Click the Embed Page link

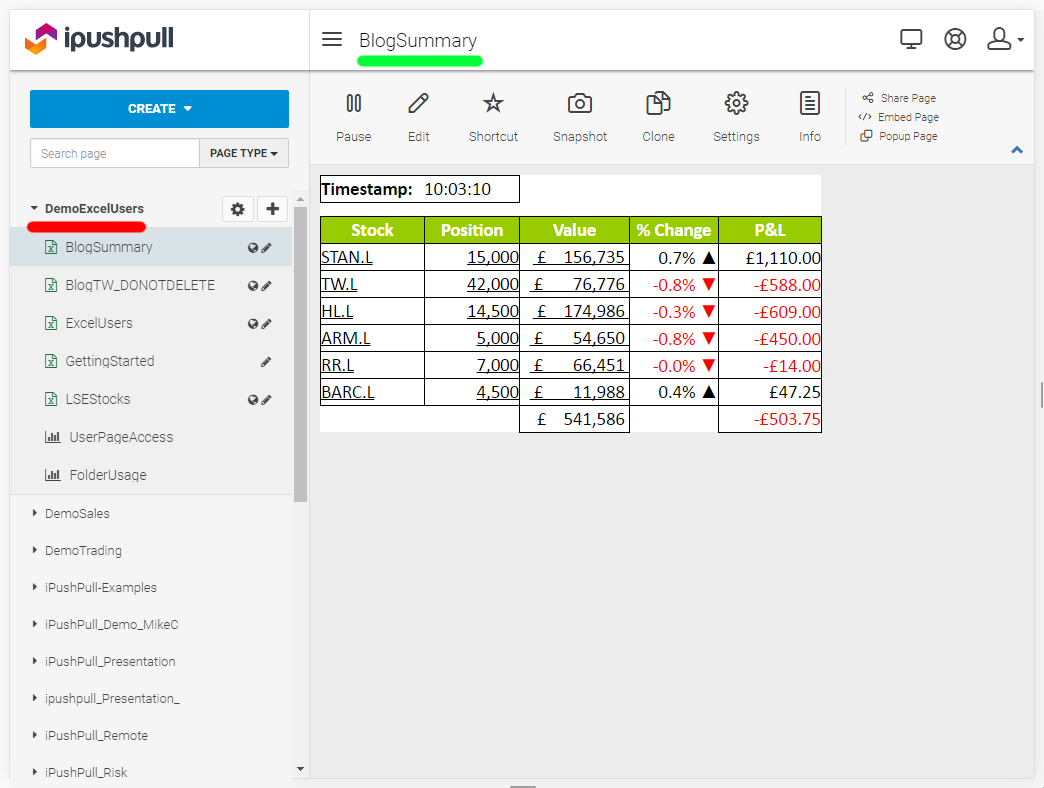[907, 117]
